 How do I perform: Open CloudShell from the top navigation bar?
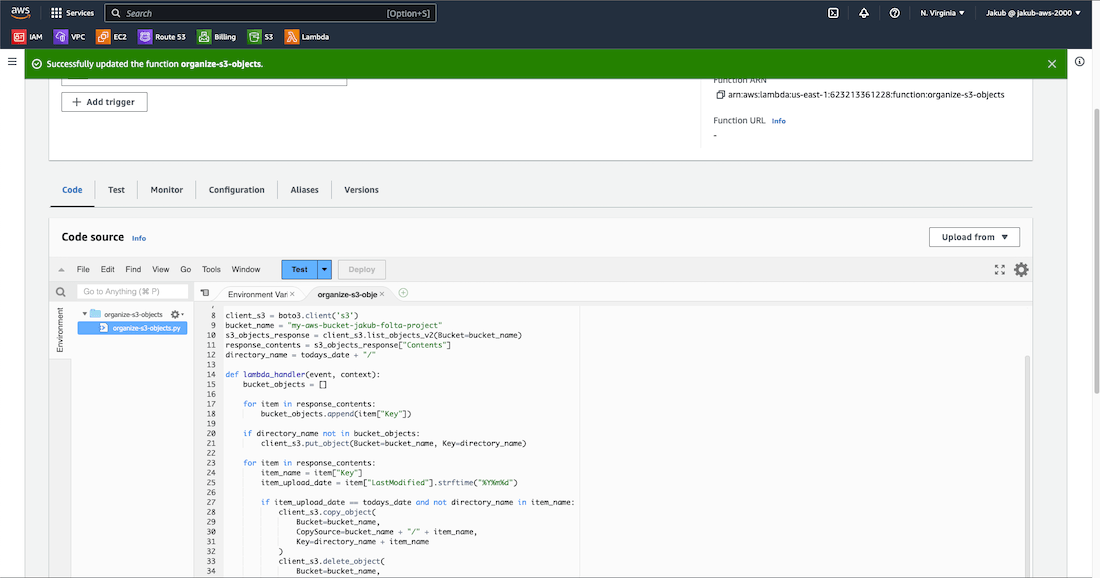point(833,13)
